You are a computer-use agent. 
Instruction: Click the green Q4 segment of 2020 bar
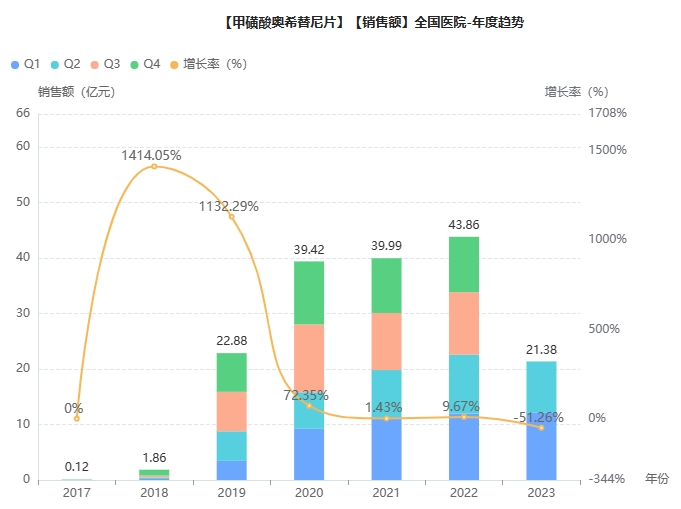click(309, 293)
